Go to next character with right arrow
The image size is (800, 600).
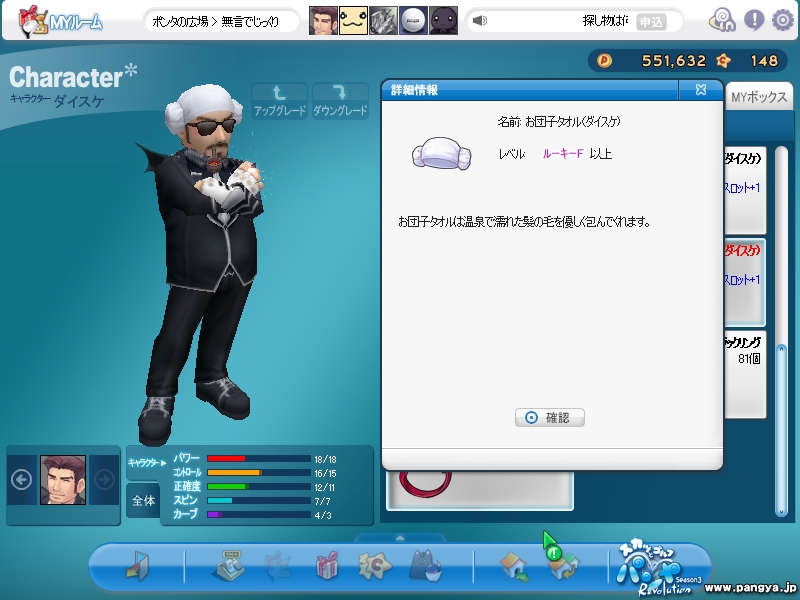[104, 480]
